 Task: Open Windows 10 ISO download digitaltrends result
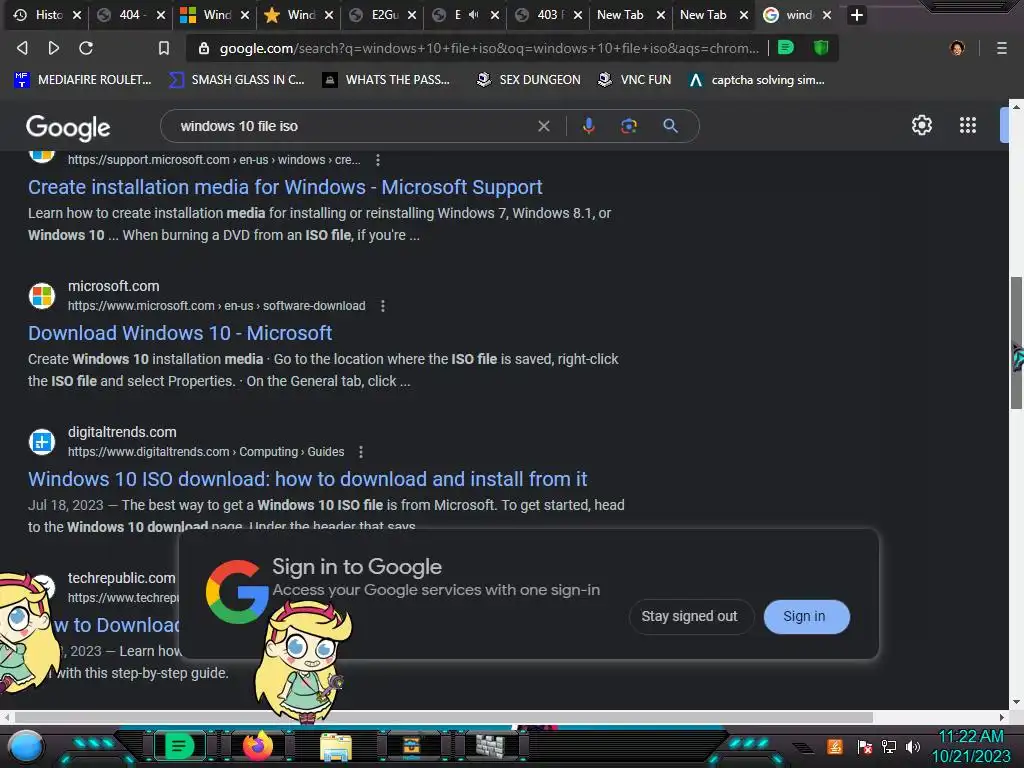tap(308, 479)
